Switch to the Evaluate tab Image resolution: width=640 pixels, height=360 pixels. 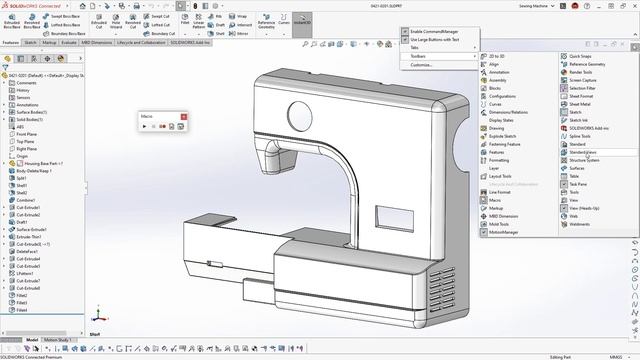pos(69,42)
